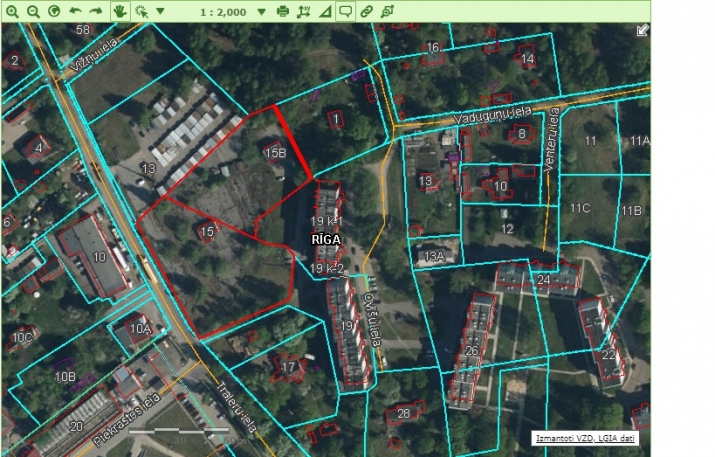Select the measure distance tool

324,11
